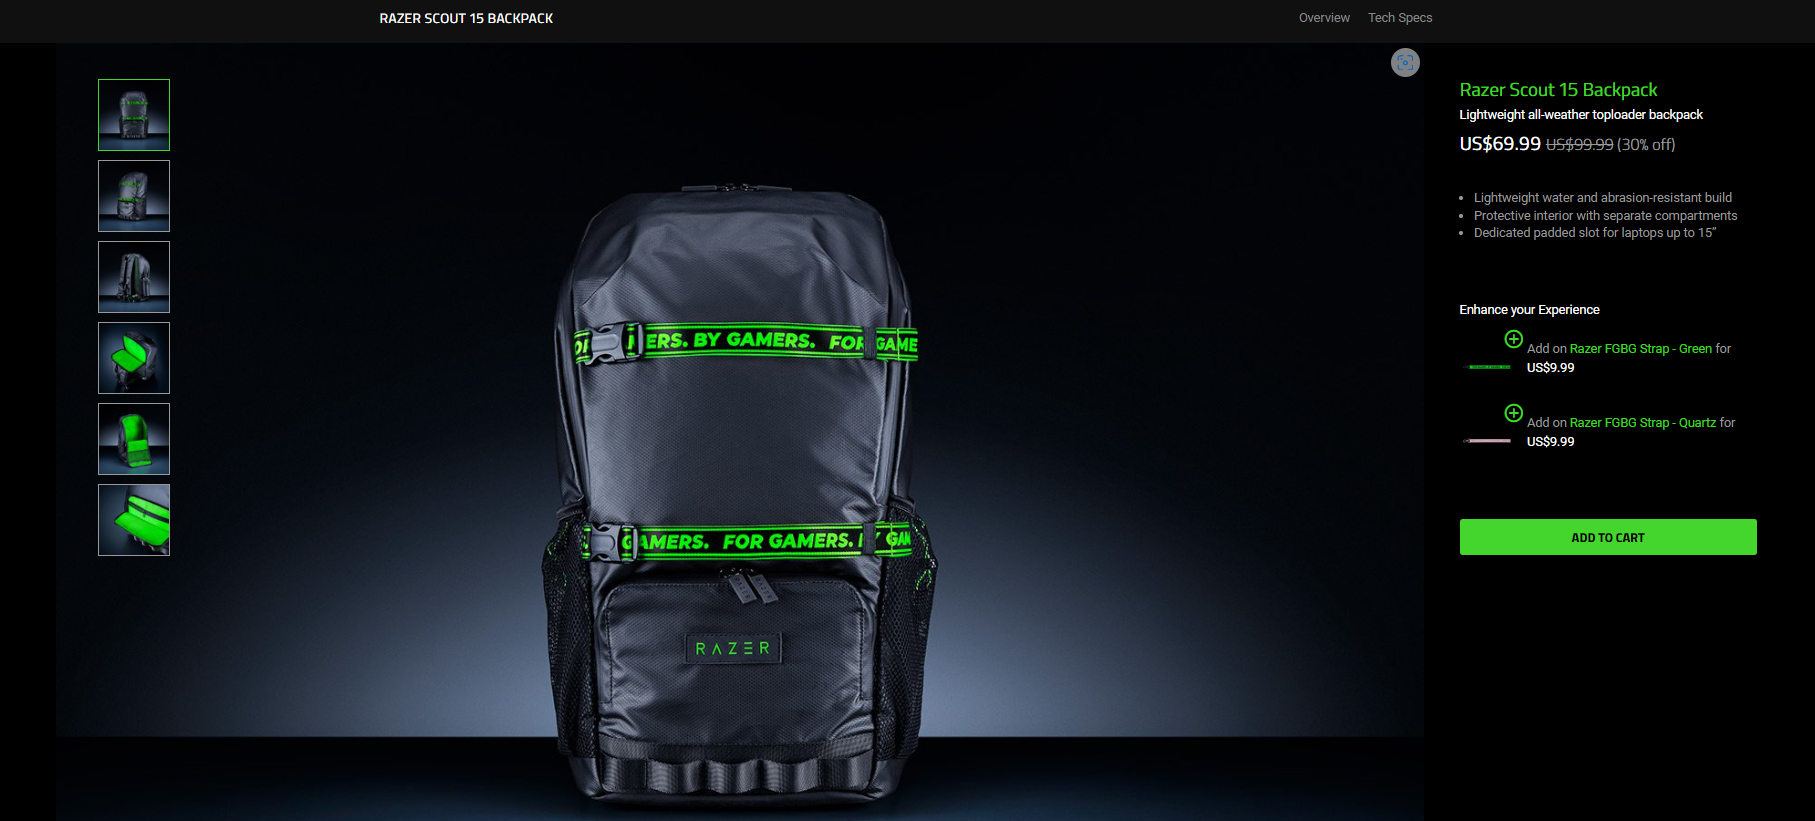Open Razer FGBG Strap - Green link

[x=1641, y=349]
